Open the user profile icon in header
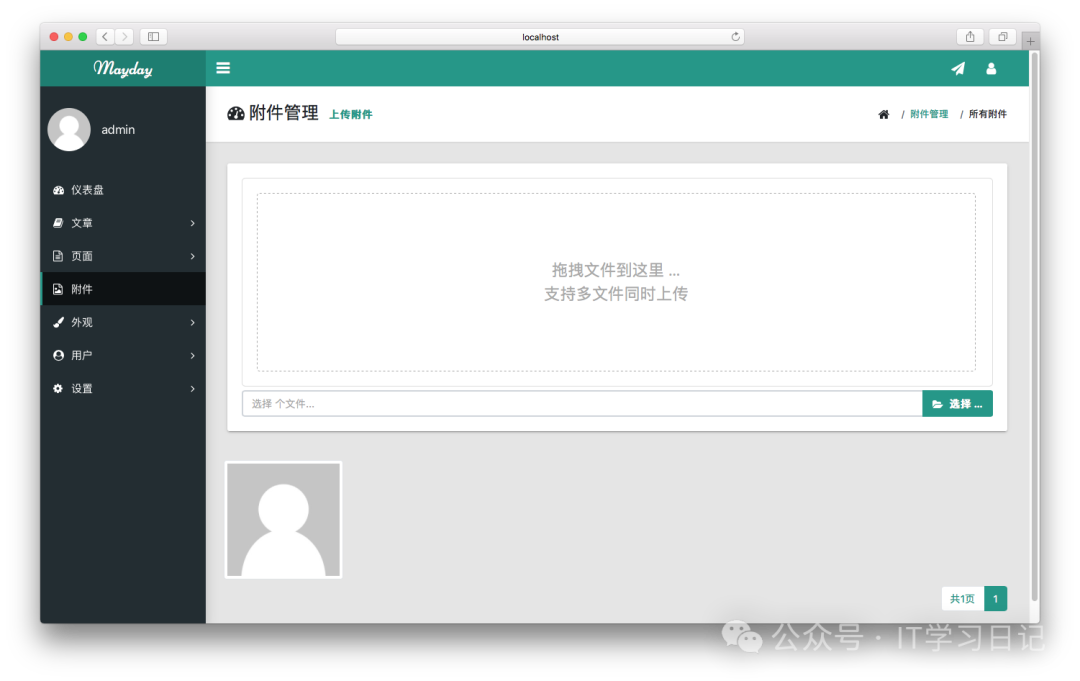Image resolution: width=1080 pixels, height=681 pixels. 991,68
